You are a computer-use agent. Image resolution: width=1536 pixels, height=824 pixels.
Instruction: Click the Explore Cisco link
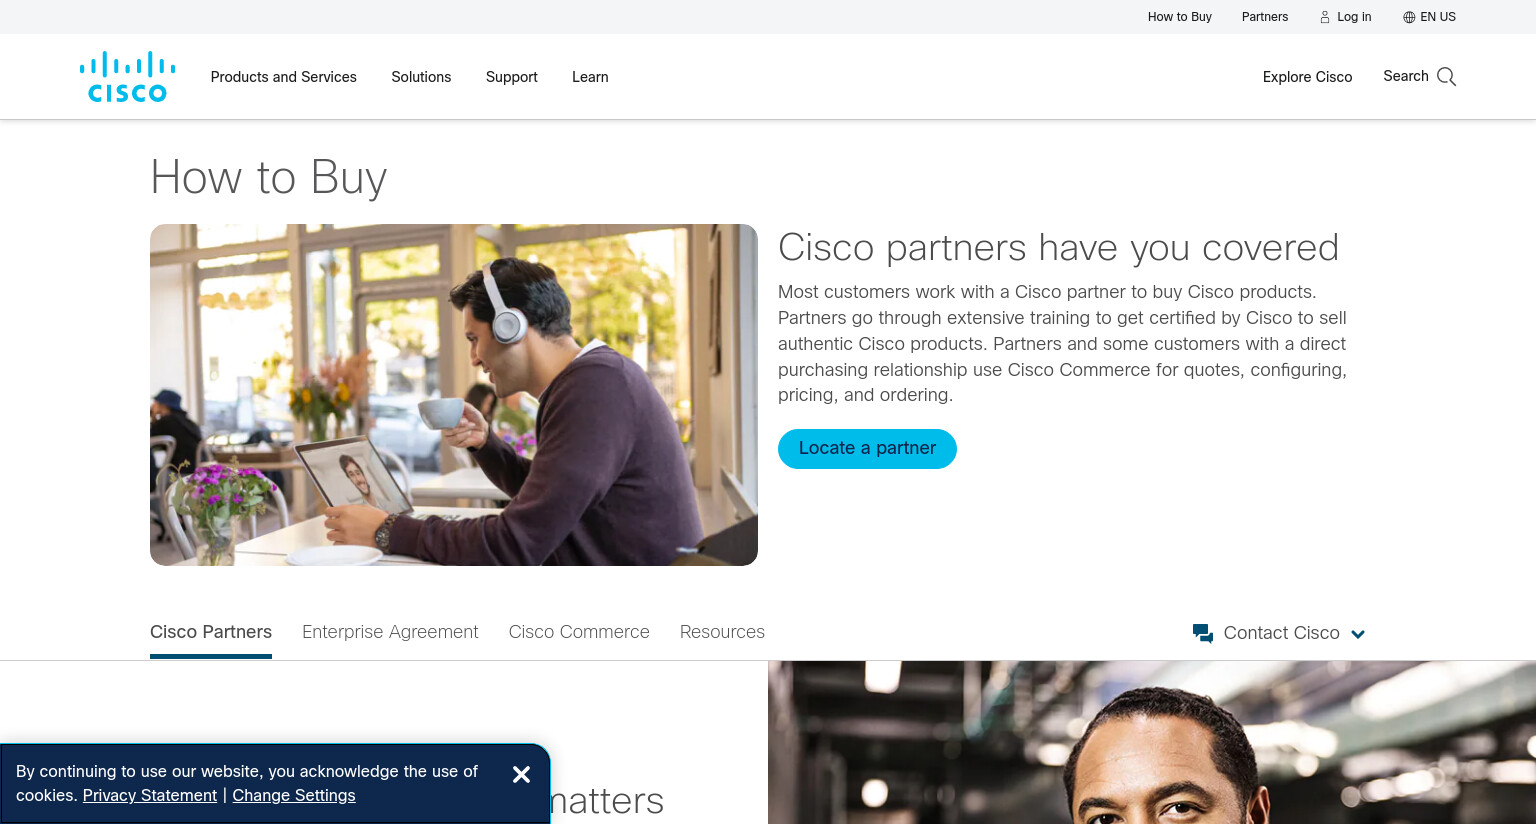coord(1307,77)
